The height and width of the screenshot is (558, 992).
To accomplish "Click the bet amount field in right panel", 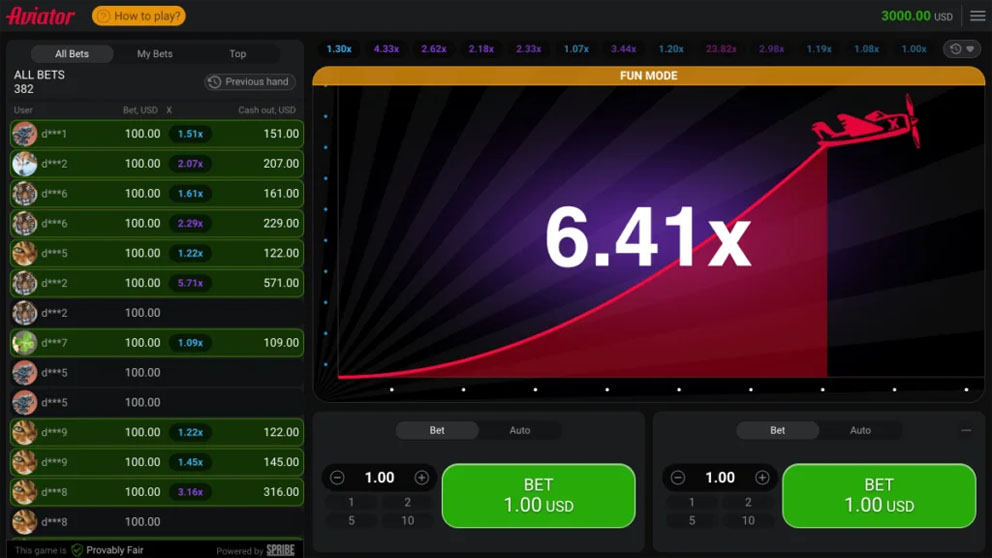I will [x=720, y=478].
